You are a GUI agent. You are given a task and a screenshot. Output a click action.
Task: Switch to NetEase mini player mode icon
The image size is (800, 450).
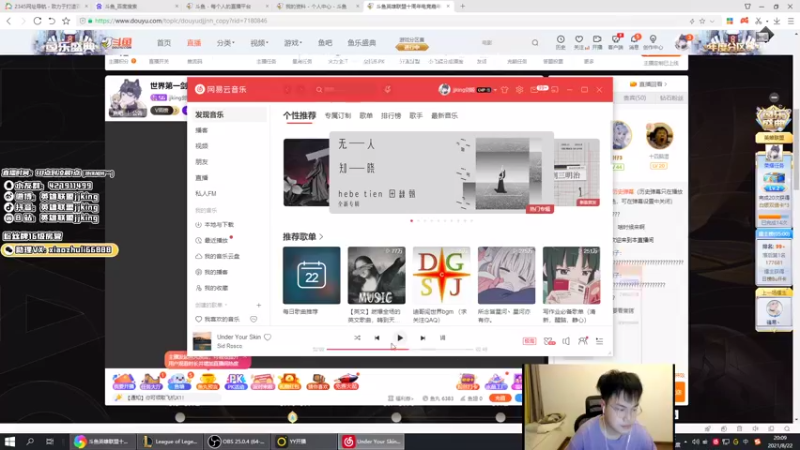555,90
